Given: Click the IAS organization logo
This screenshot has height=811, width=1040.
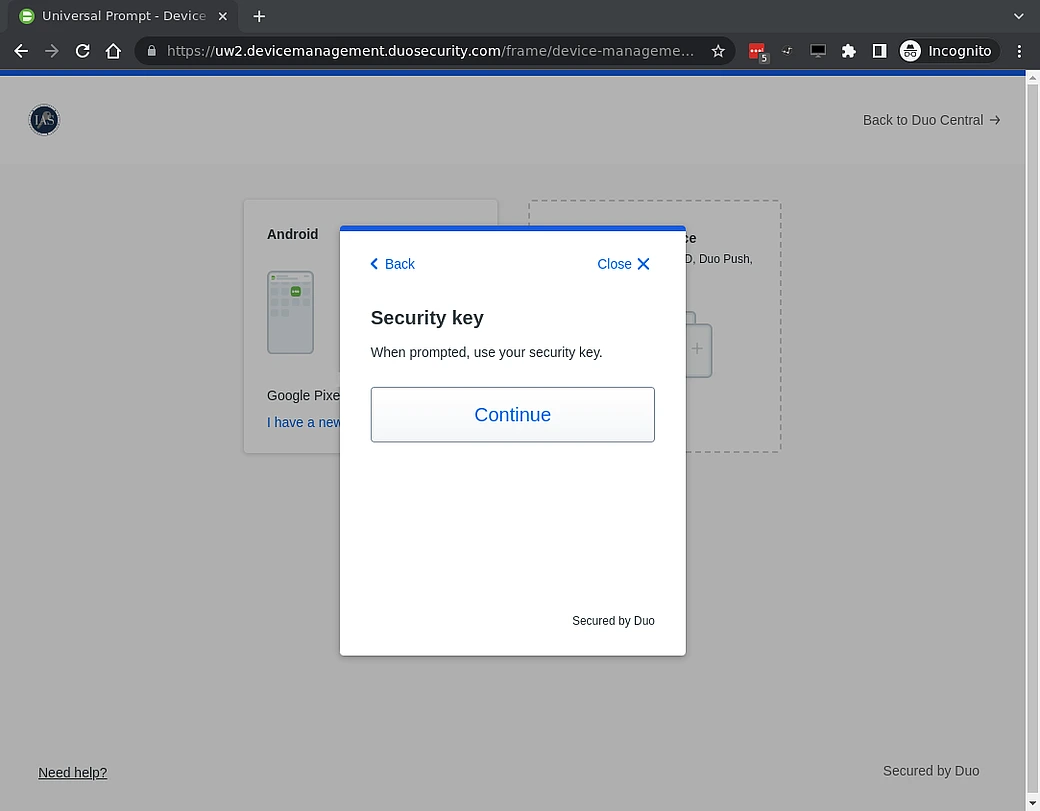Looking at the screenshot, I should [44, 120].
